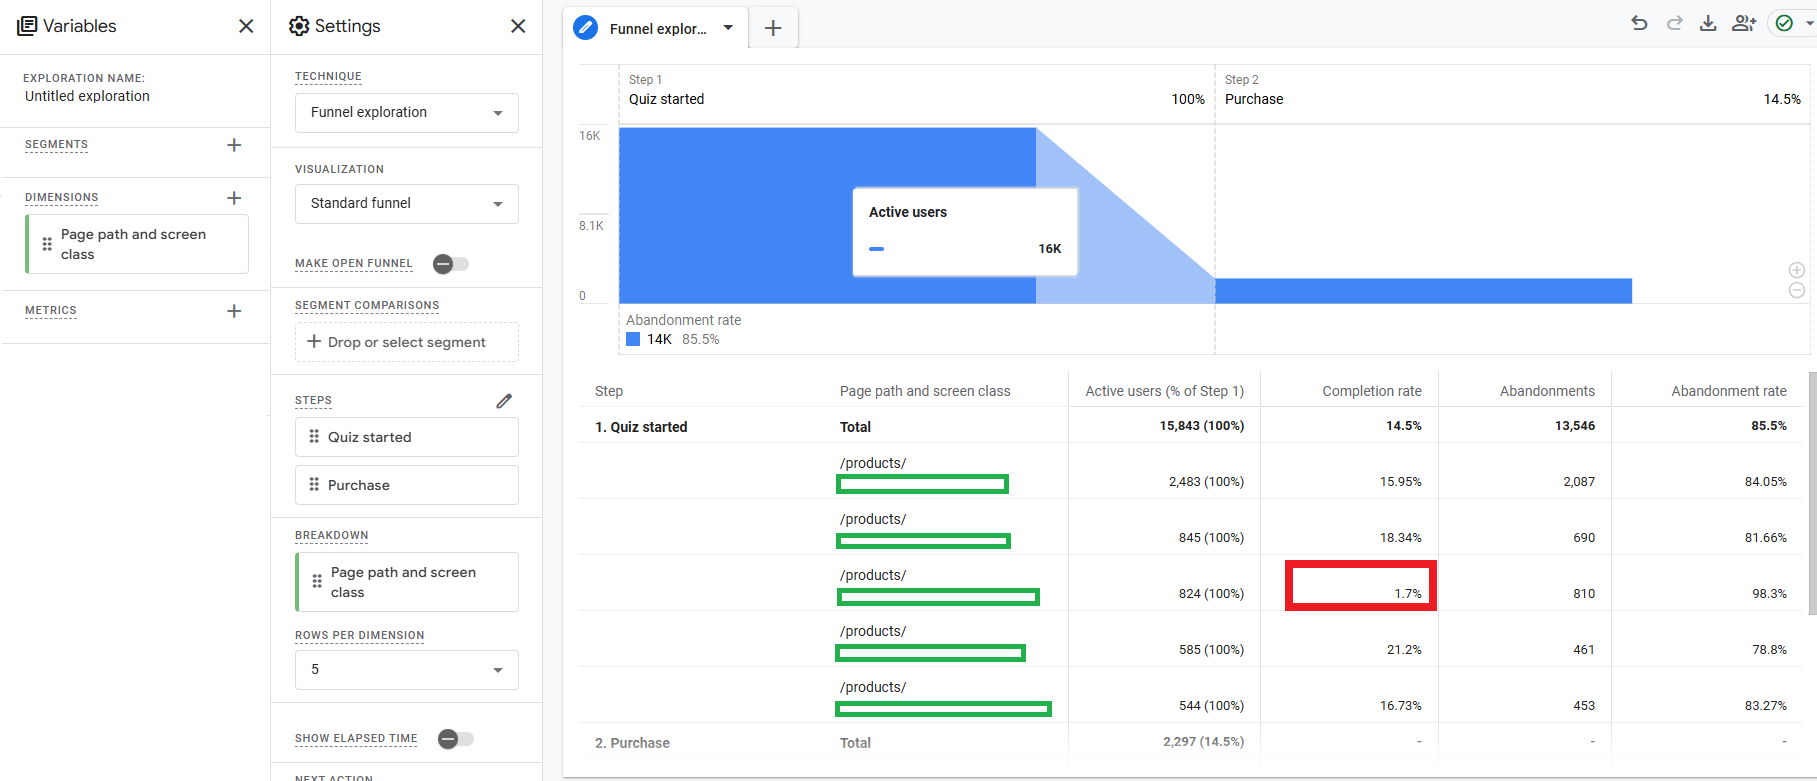Download the exploration data
The height and width of the screenshot is (781, 1817).
1708,23
